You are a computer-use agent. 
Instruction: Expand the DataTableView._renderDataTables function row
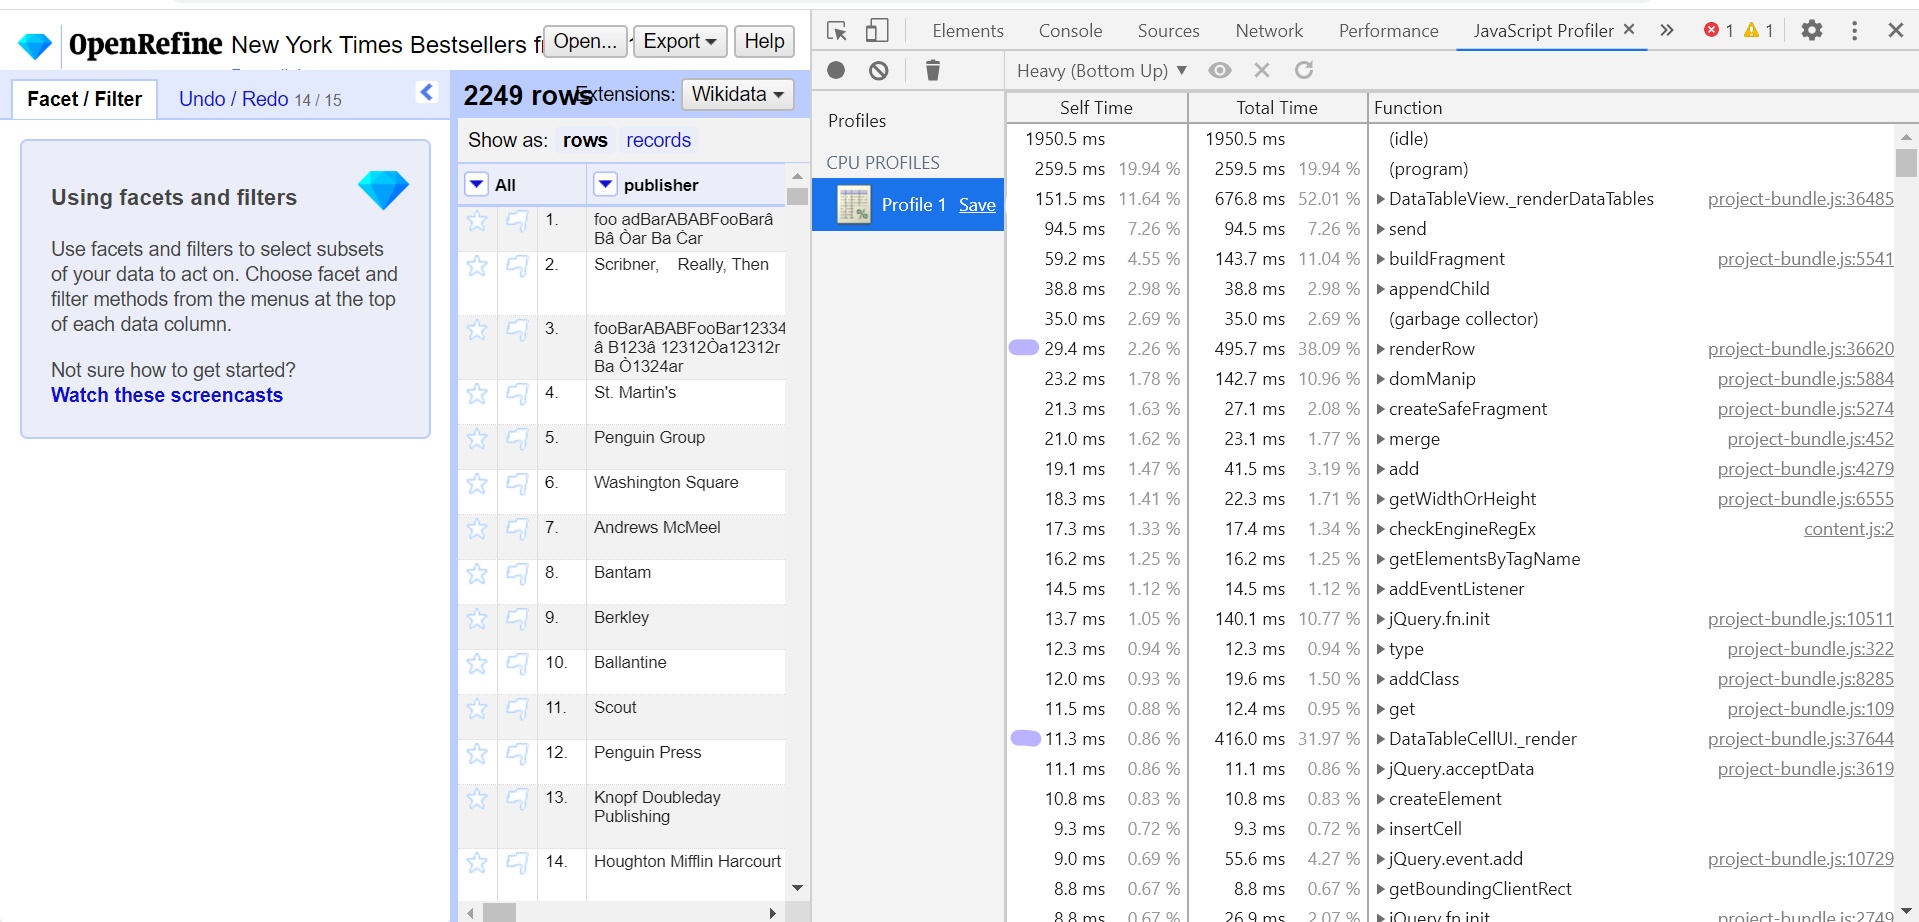1381,199
